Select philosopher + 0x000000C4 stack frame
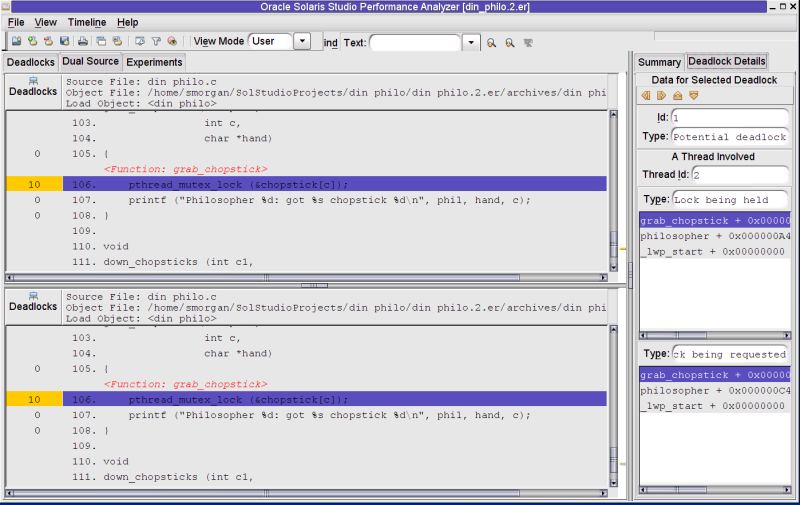 tap(715, 390)
